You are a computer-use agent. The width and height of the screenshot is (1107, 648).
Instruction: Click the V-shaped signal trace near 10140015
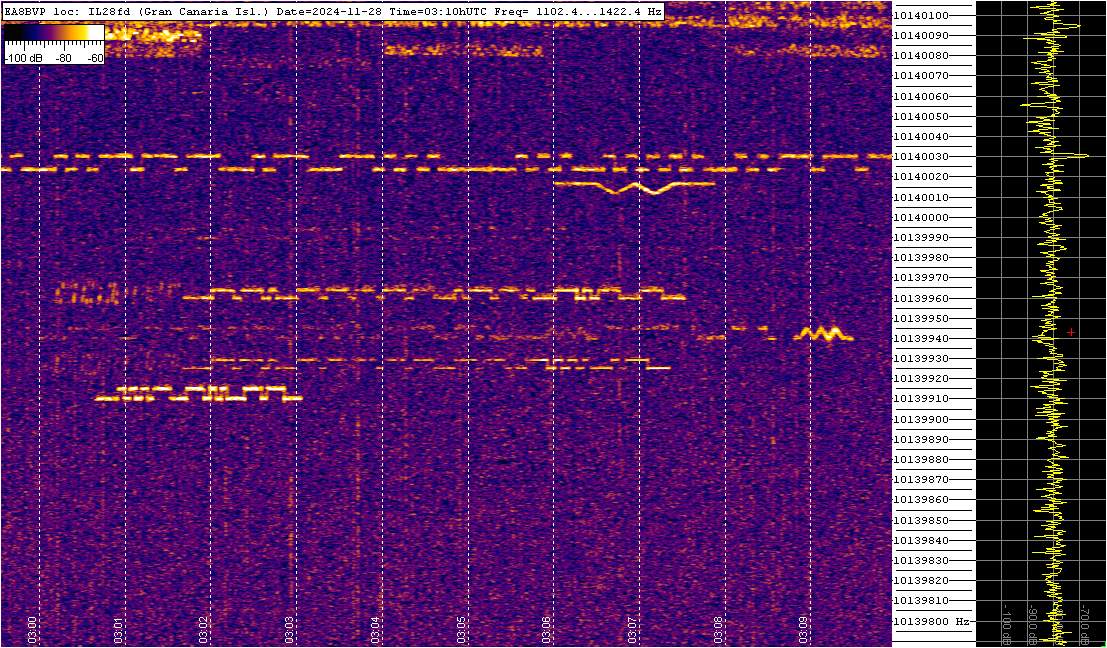tap(635, 187)
